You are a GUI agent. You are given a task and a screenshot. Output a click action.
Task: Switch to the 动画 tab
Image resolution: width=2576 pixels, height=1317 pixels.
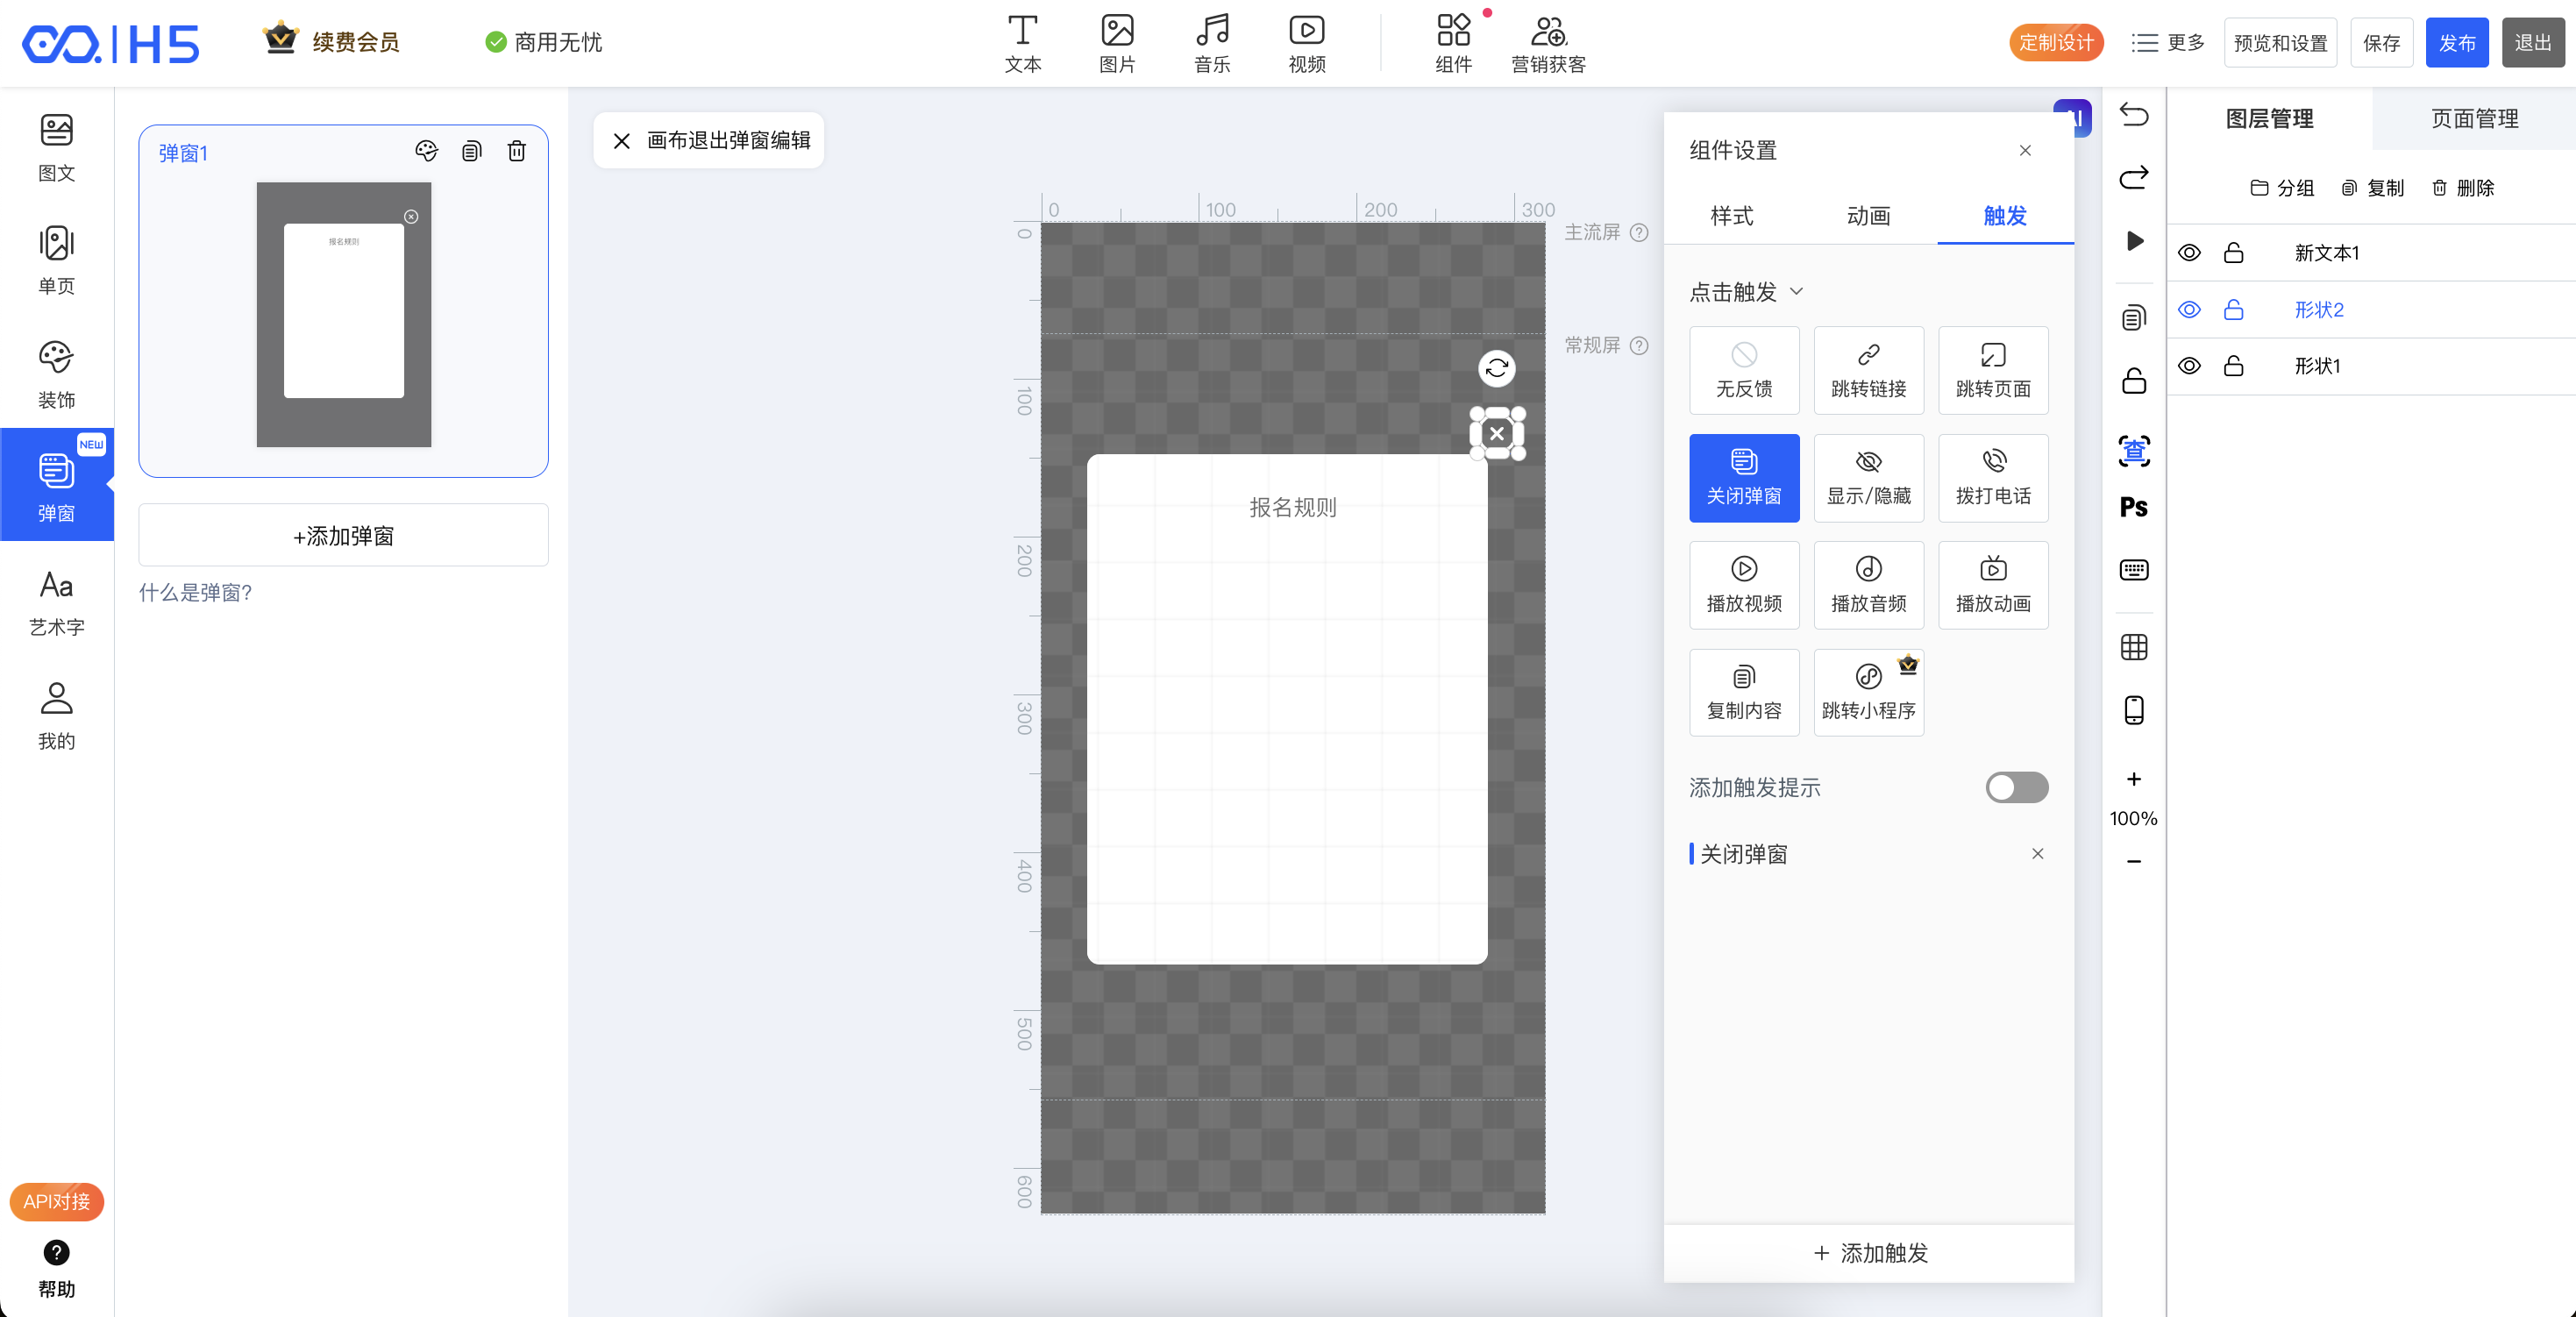1867,216
